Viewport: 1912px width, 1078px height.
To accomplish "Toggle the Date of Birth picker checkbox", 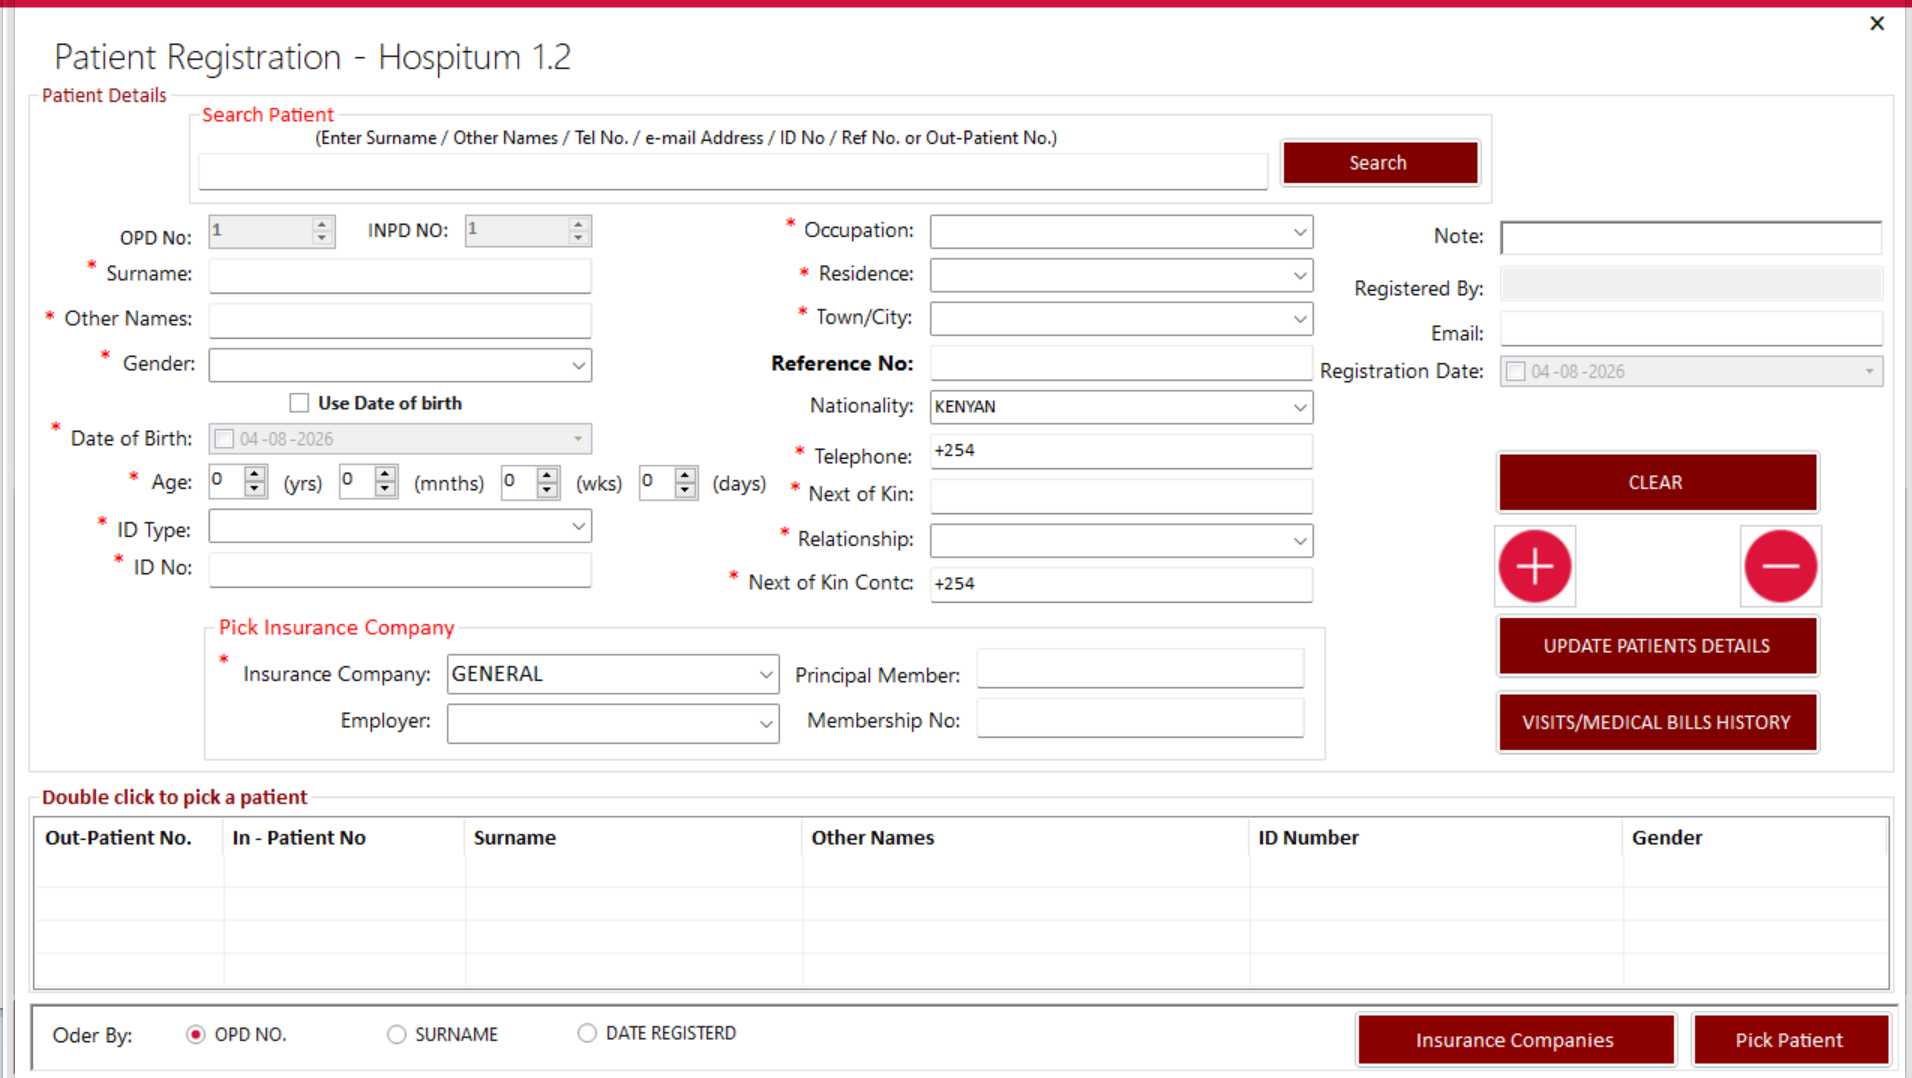I will 225,439.
